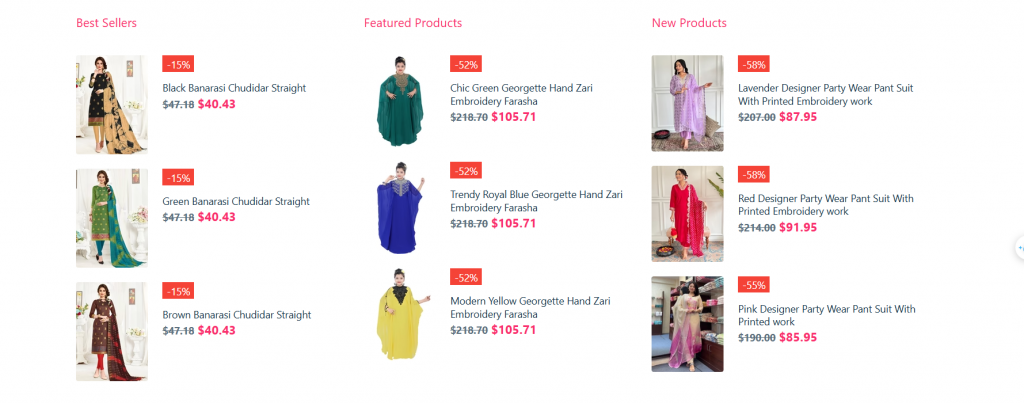Screen dimensions: 1024x403
Task: Go to Pink Designer Party Wear title
Action: [x=827, y=315]
